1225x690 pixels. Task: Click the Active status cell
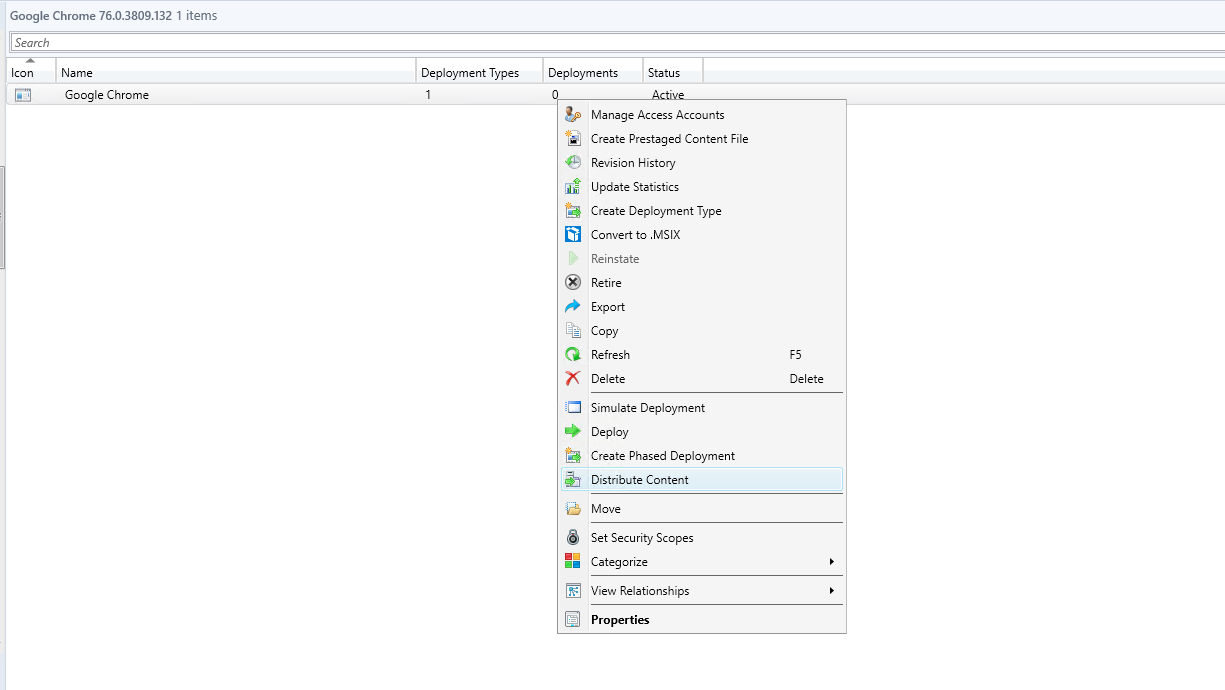[x=668, y=95]
